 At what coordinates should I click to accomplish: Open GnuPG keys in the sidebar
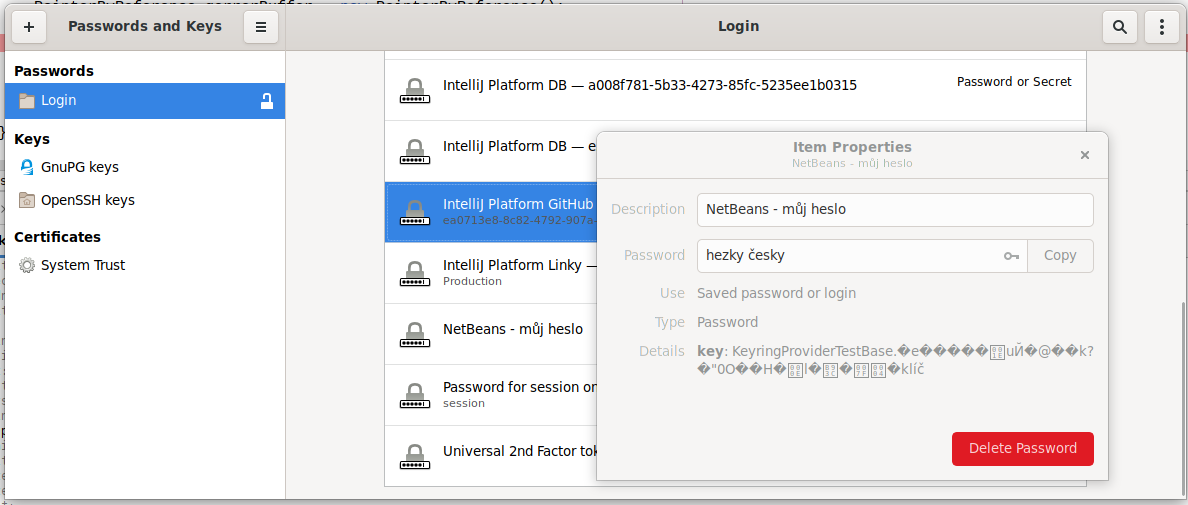[x=145, y=167]
